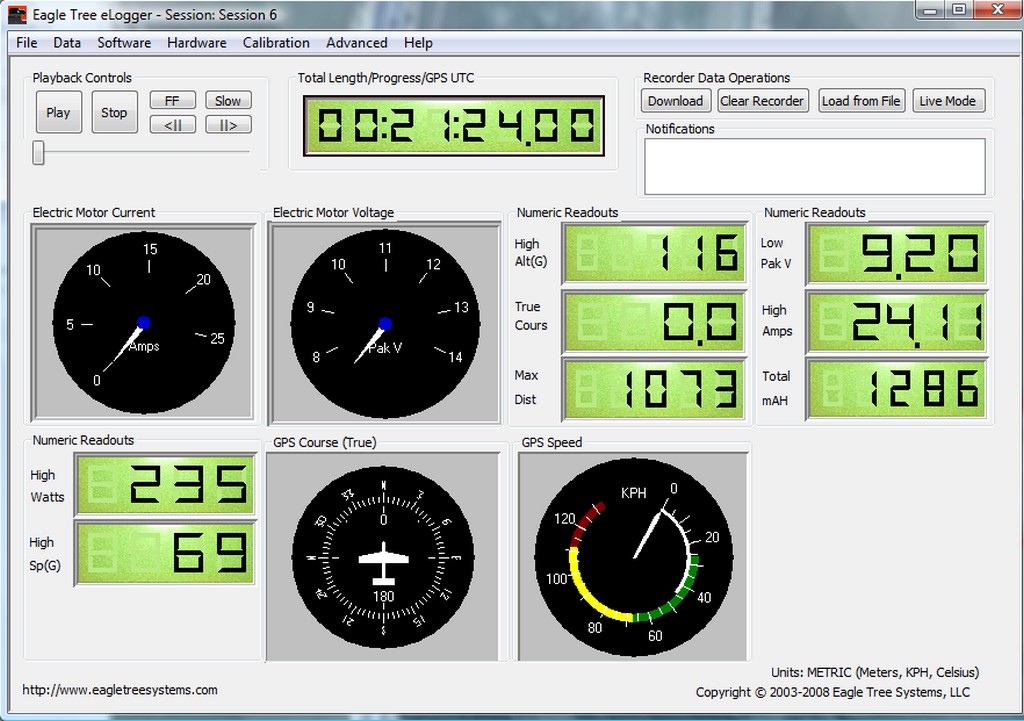Click the FF fast-forward button
This screenshot has width=1024, height=721.
172,101
